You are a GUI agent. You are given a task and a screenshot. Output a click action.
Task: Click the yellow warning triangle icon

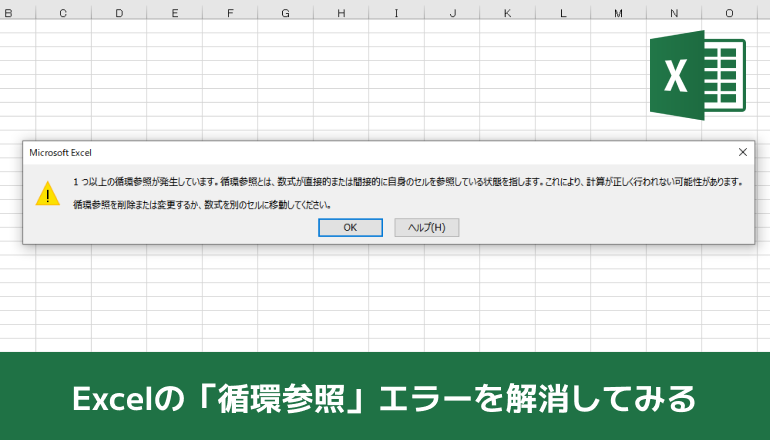[x=48, y=193]
